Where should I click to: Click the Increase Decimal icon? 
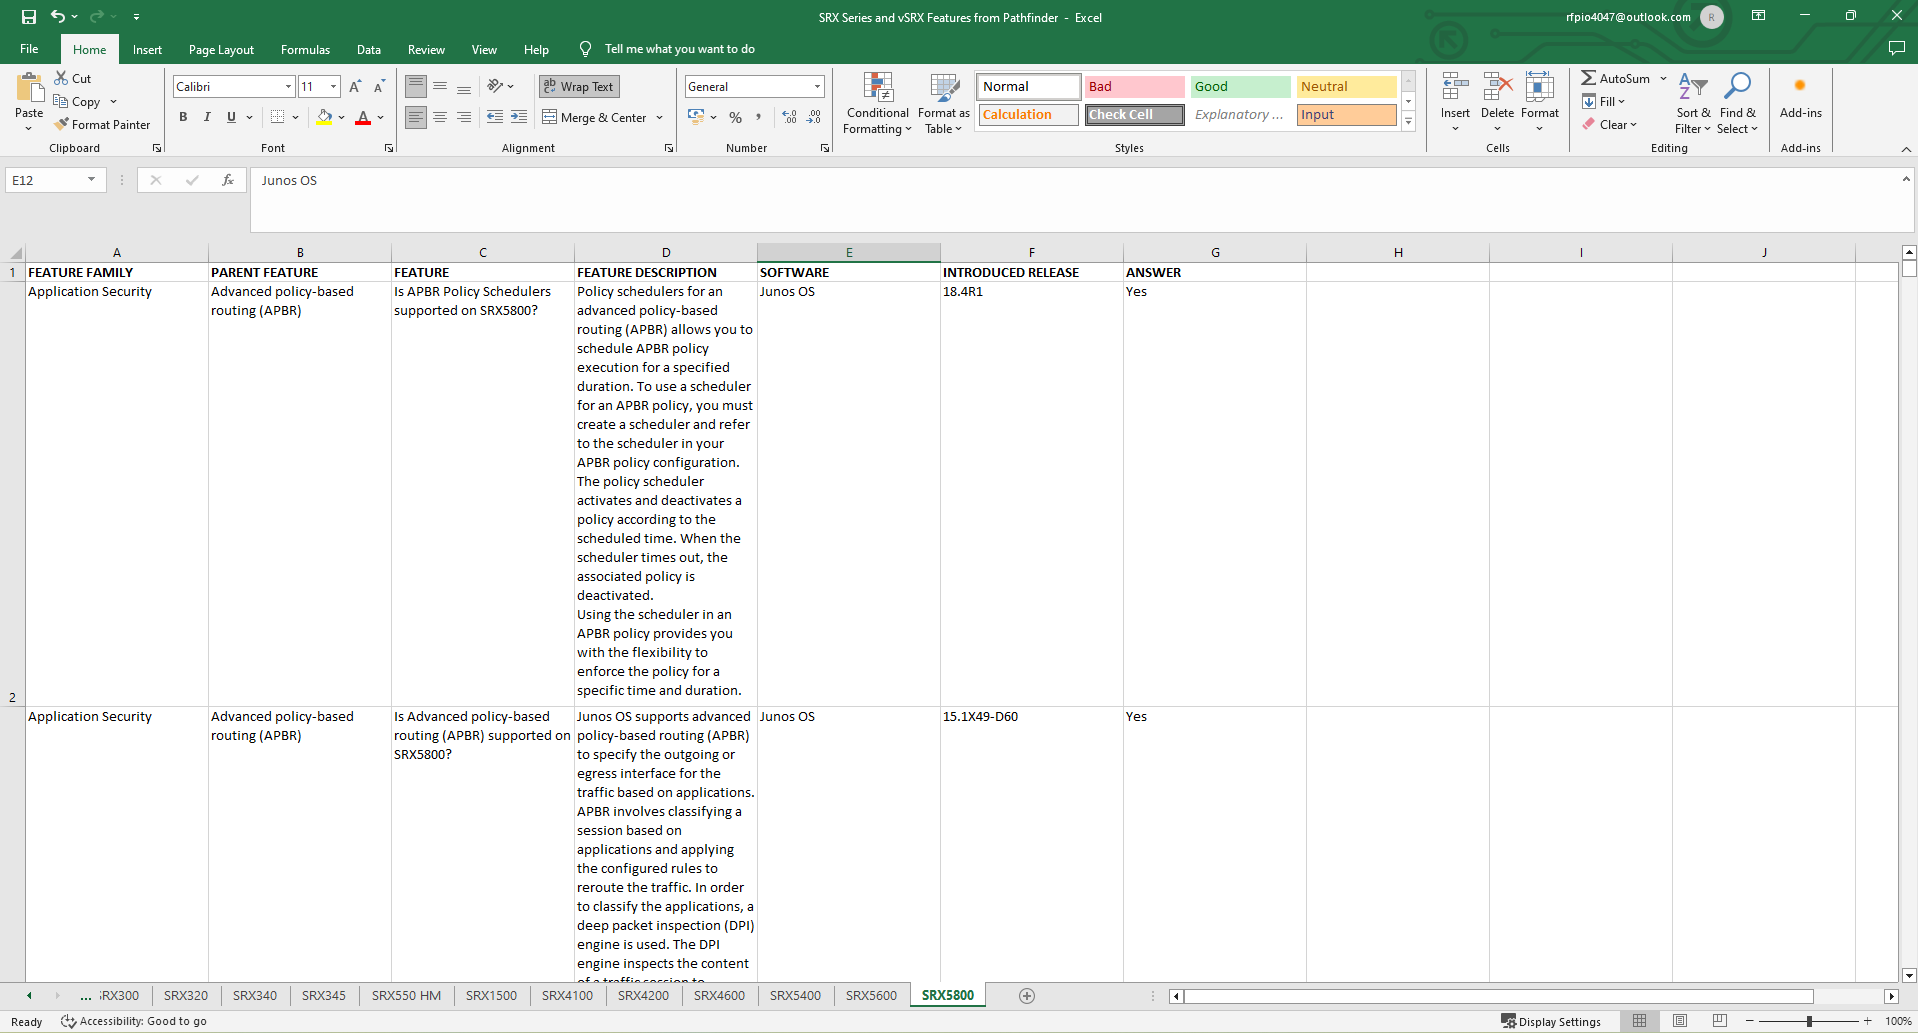pyautogui.click(x=790, y=117)
